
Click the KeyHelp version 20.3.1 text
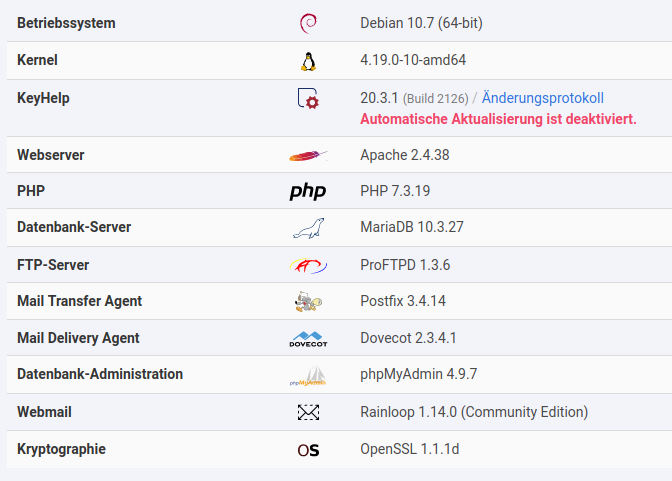click(x=379, y=98)
